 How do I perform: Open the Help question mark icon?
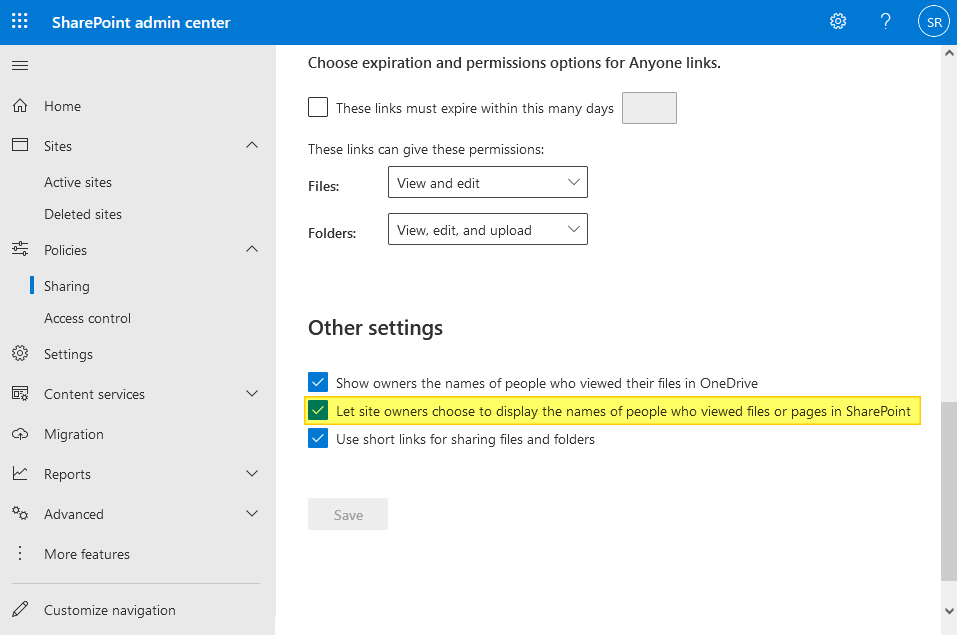[x=885, y=21]
